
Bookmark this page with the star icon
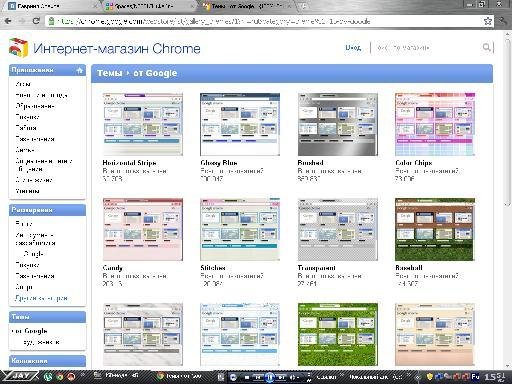(488, 21)
